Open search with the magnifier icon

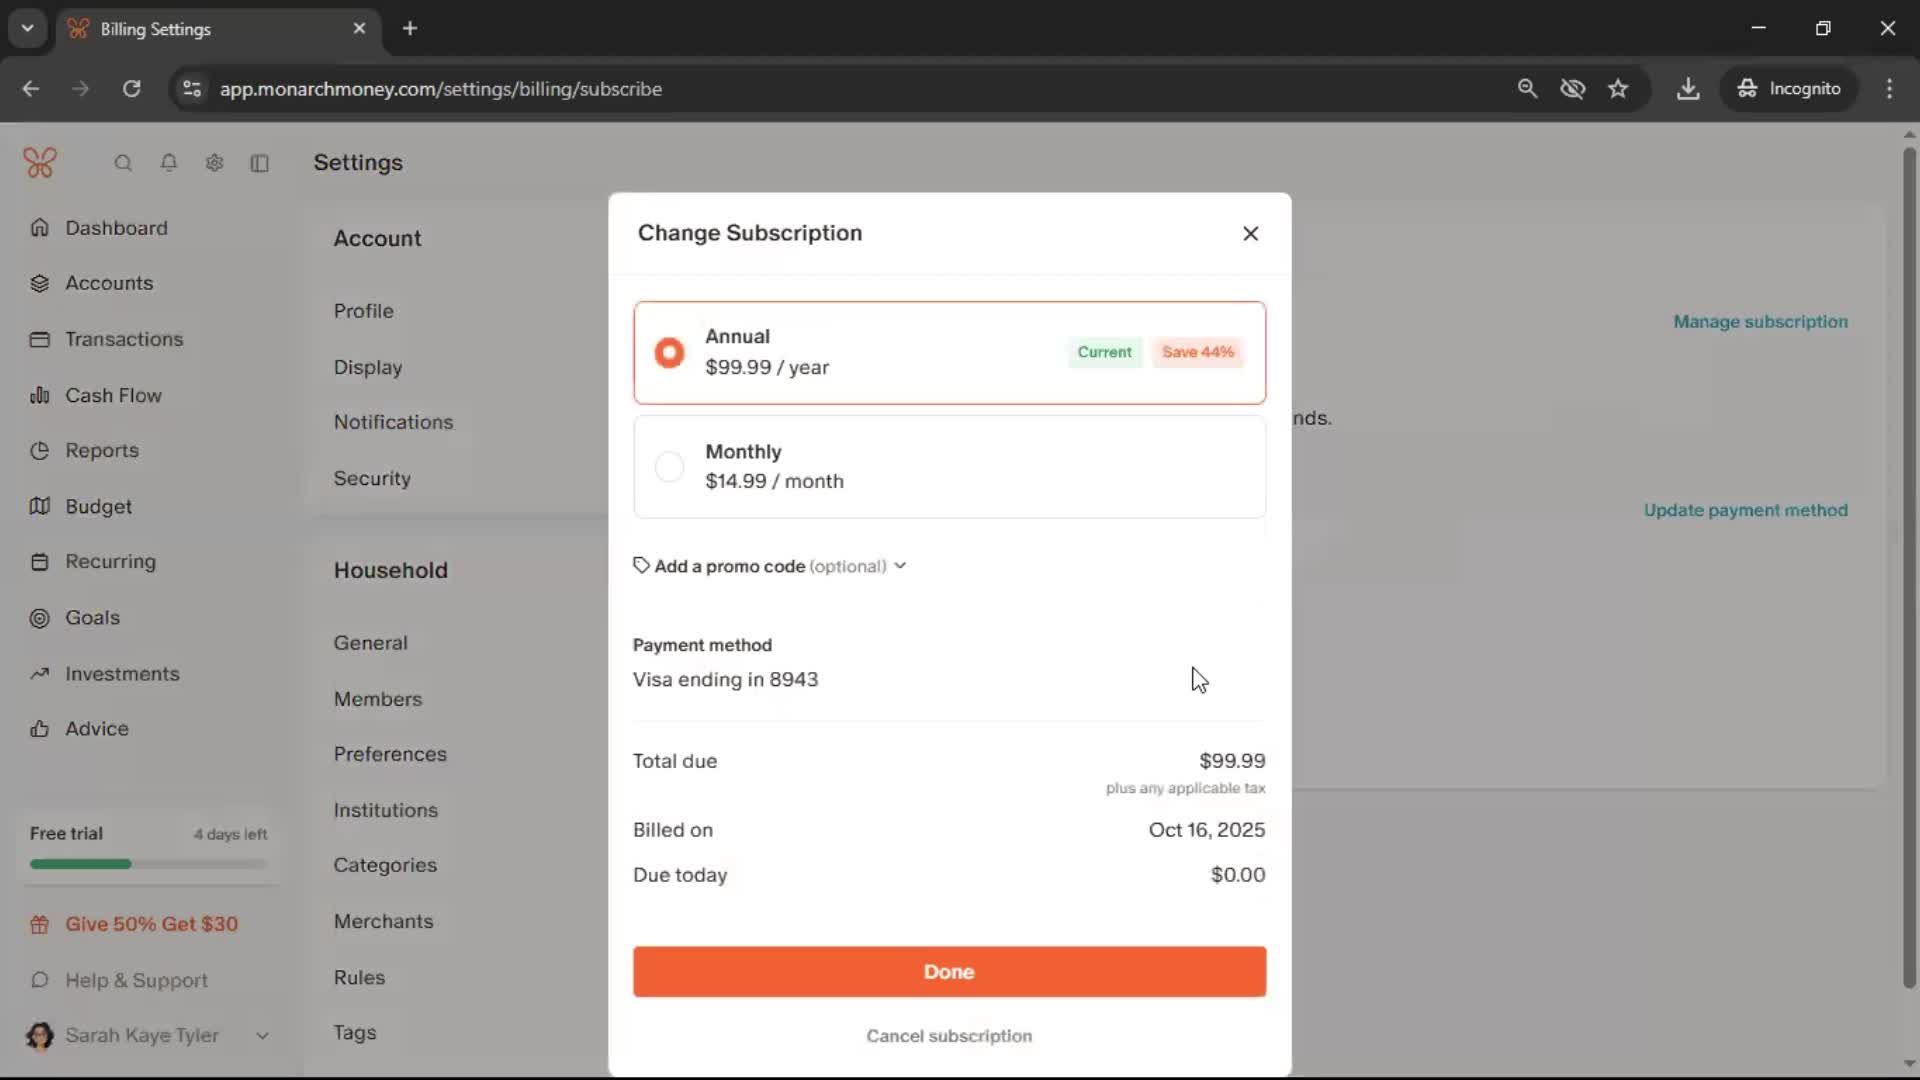tap(123, 162)
